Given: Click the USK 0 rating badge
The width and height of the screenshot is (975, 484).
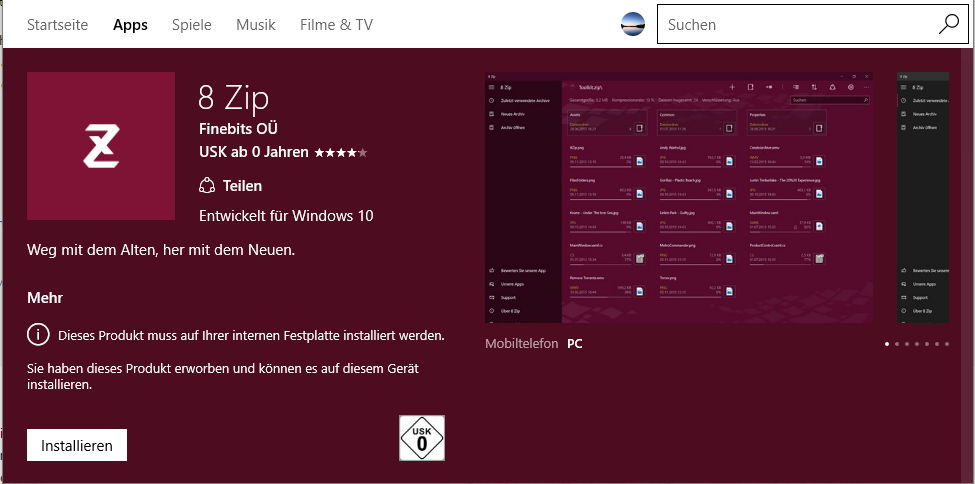Looking at the screenshot, I should 422,438.
